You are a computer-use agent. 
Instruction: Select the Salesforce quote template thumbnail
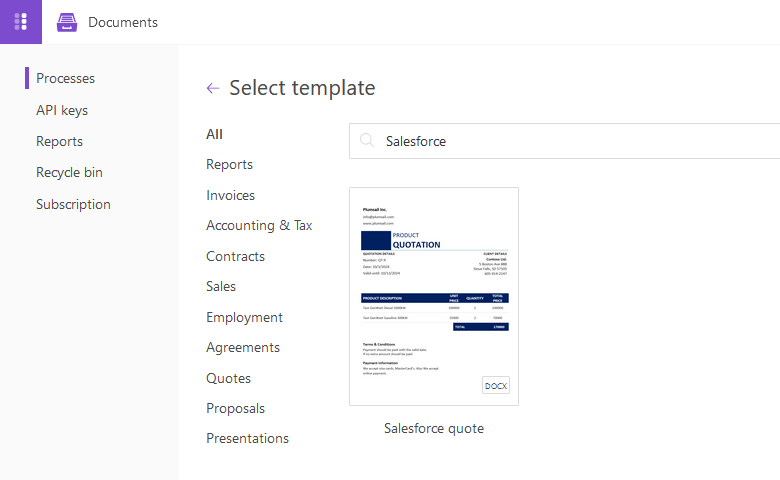click(x=434, y=296)
